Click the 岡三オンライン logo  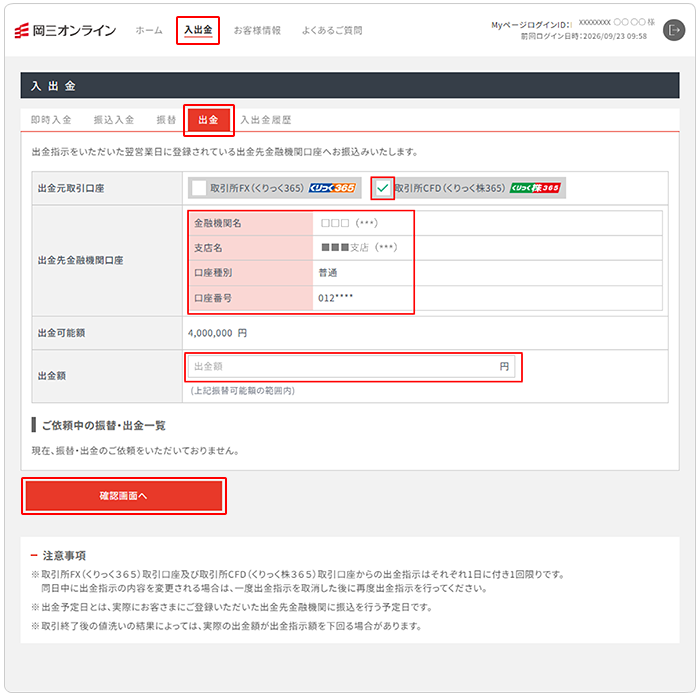65,30
